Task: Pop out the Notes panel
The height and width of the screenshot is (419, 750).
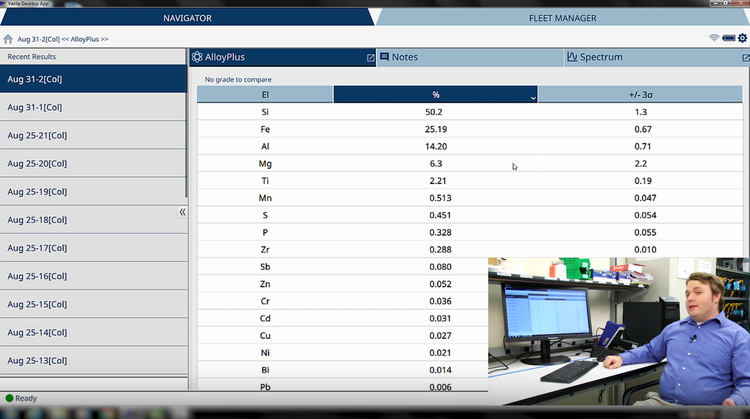Action: [x=557, y=58]
